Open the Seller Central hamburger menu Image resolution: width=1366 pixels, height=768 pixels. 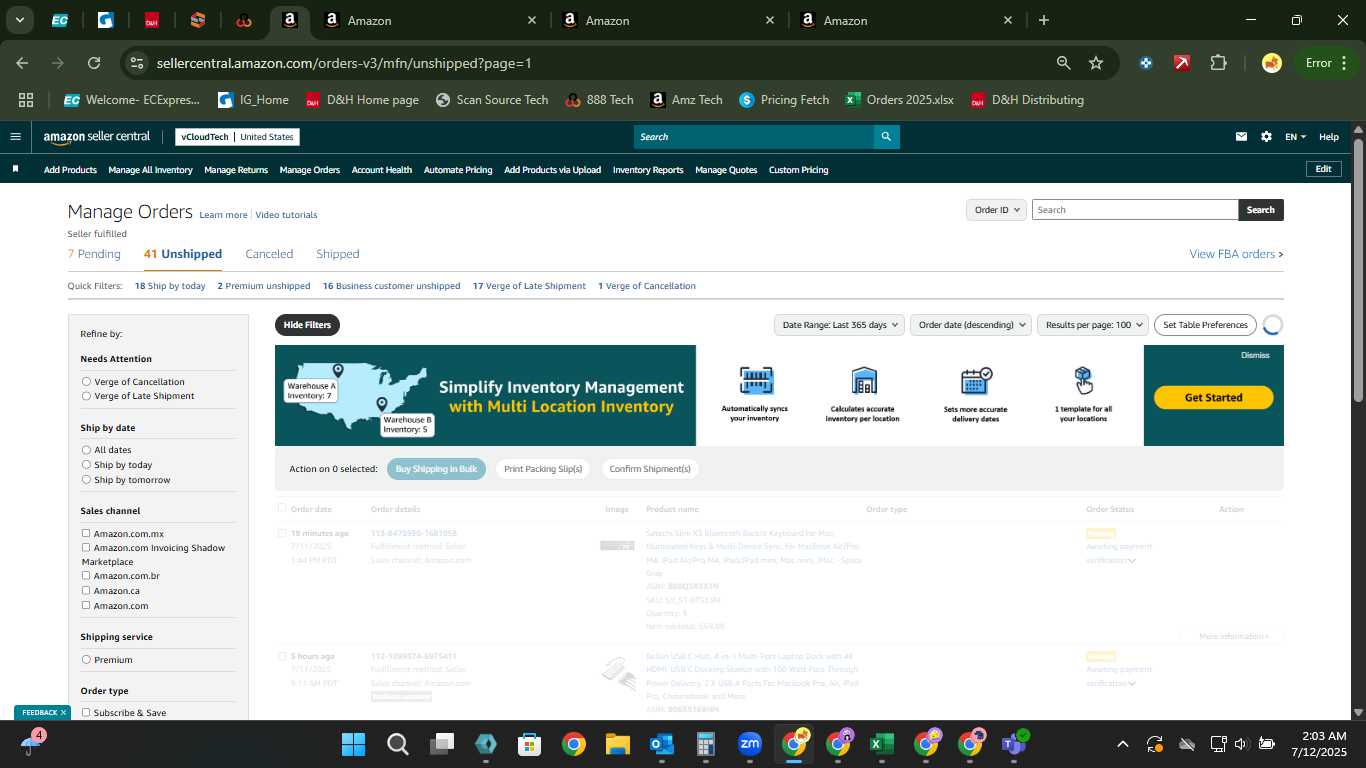pyautogui.click(x=15, y=137)
